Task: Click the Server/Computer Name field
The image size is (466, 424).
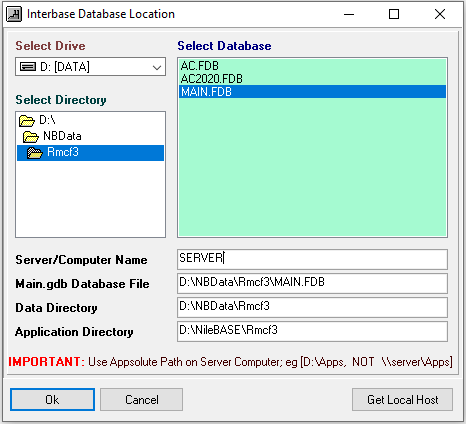Action: 312,259
